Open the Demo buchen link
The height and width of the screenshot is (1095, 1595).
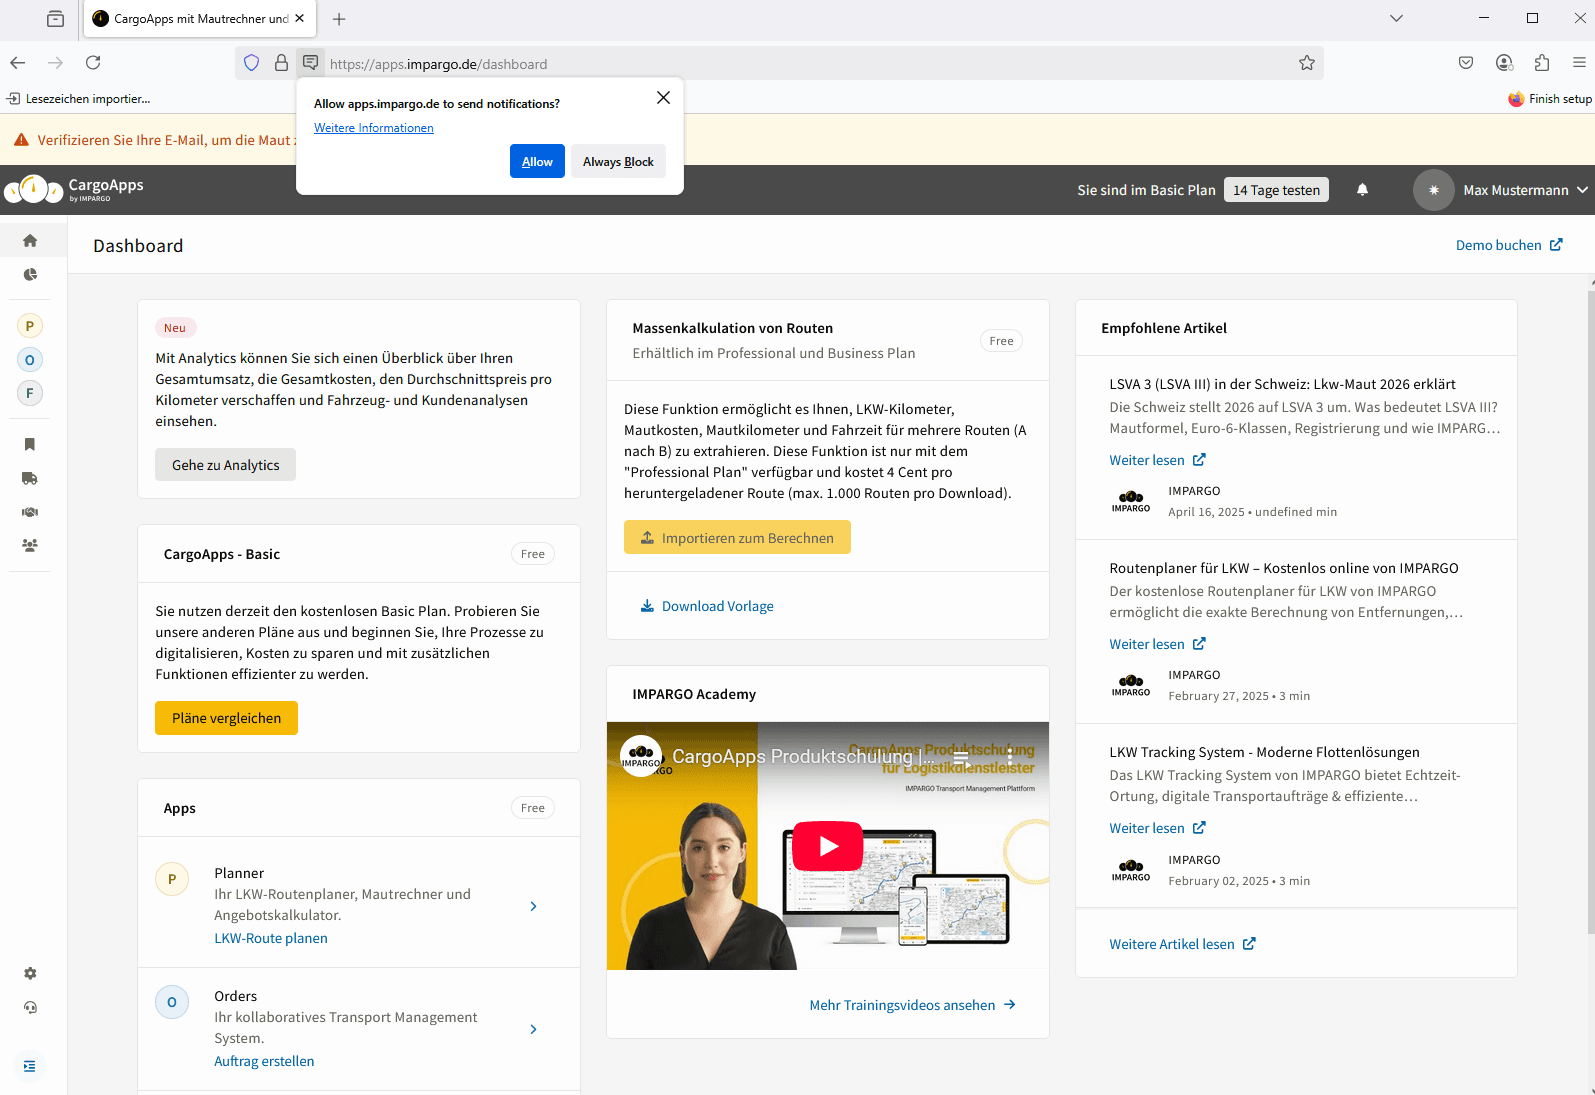pos(1509,245)
